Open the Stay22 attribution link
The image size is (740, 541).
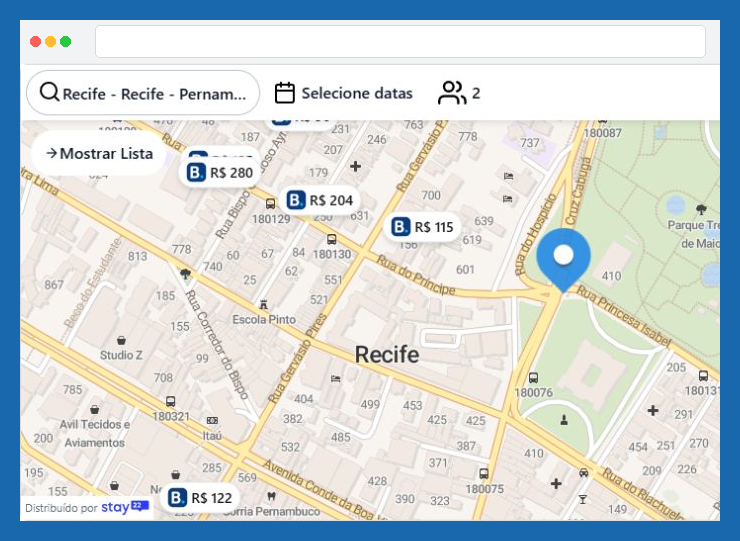pyautogui.click(x=87, y=507)
